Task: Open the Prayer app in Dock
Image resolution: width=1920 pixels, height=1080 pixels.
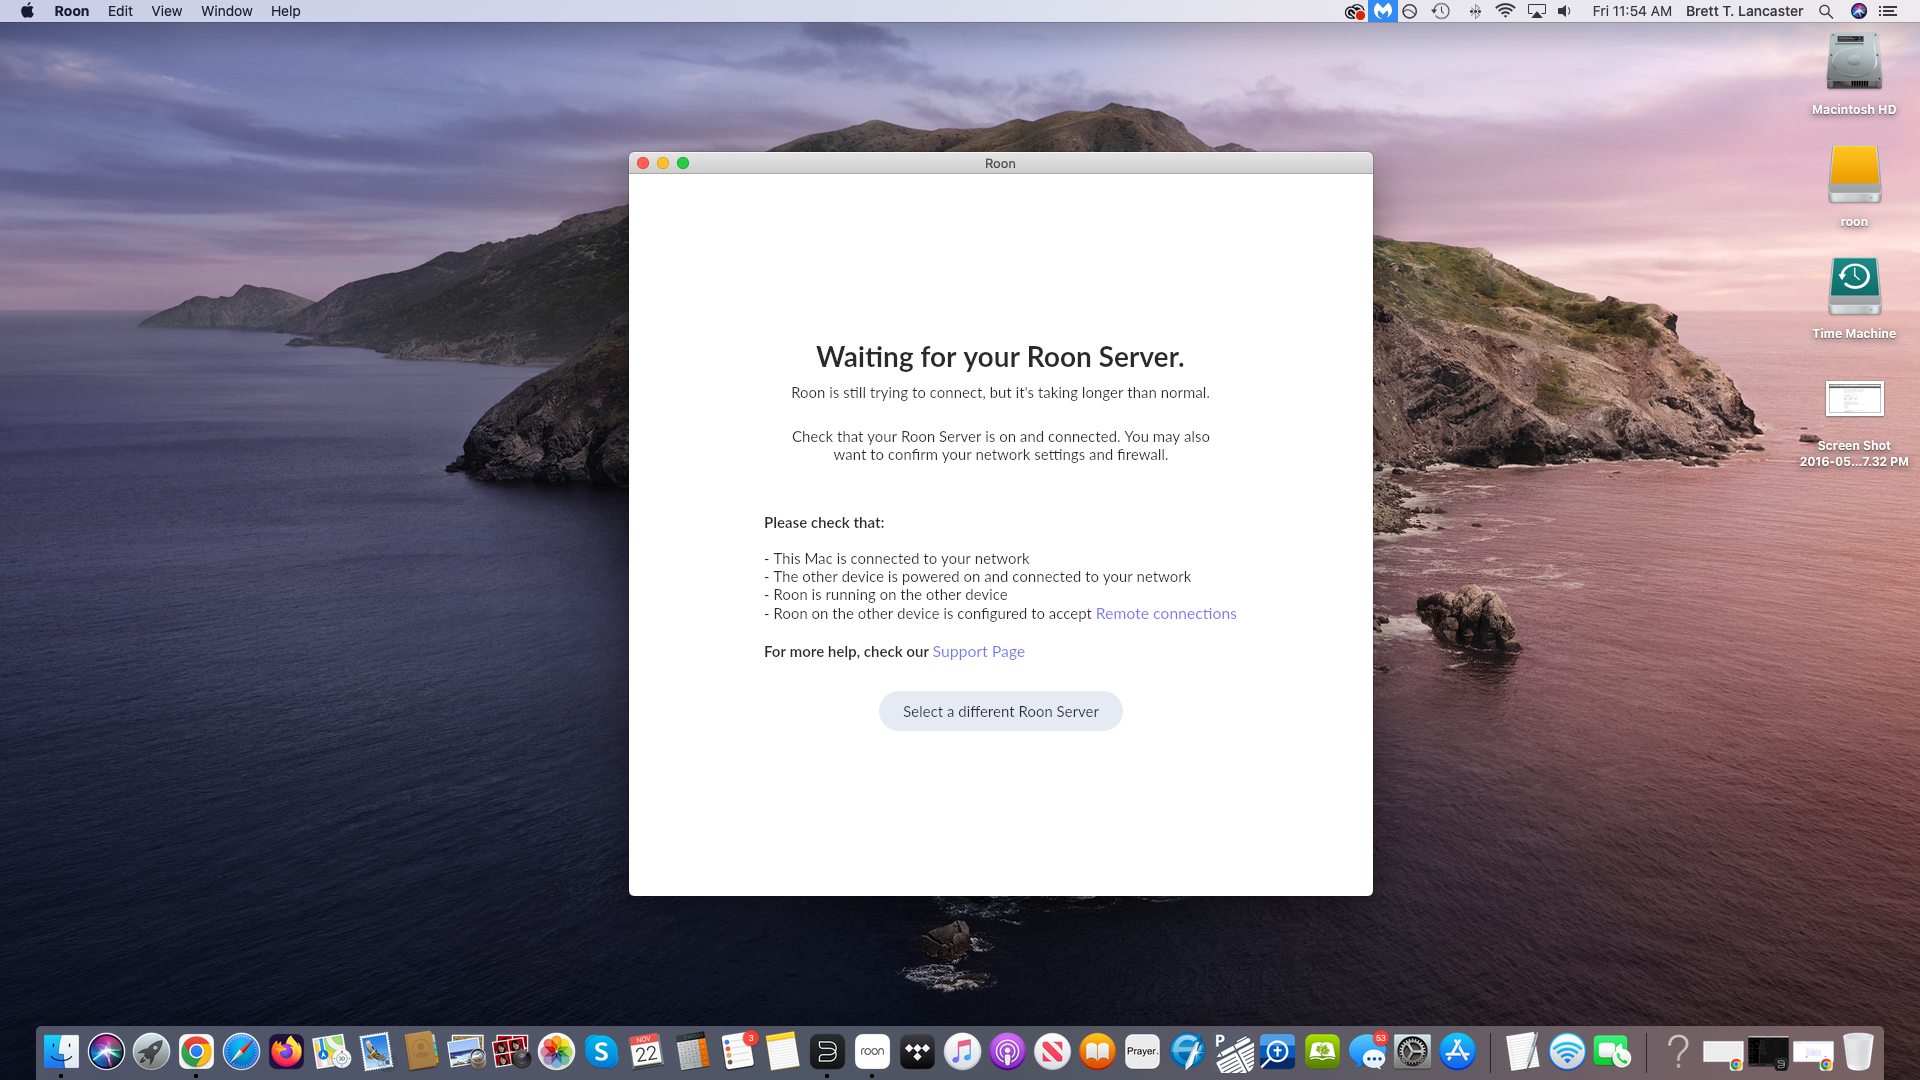Action: (x=1142, y=1051)
